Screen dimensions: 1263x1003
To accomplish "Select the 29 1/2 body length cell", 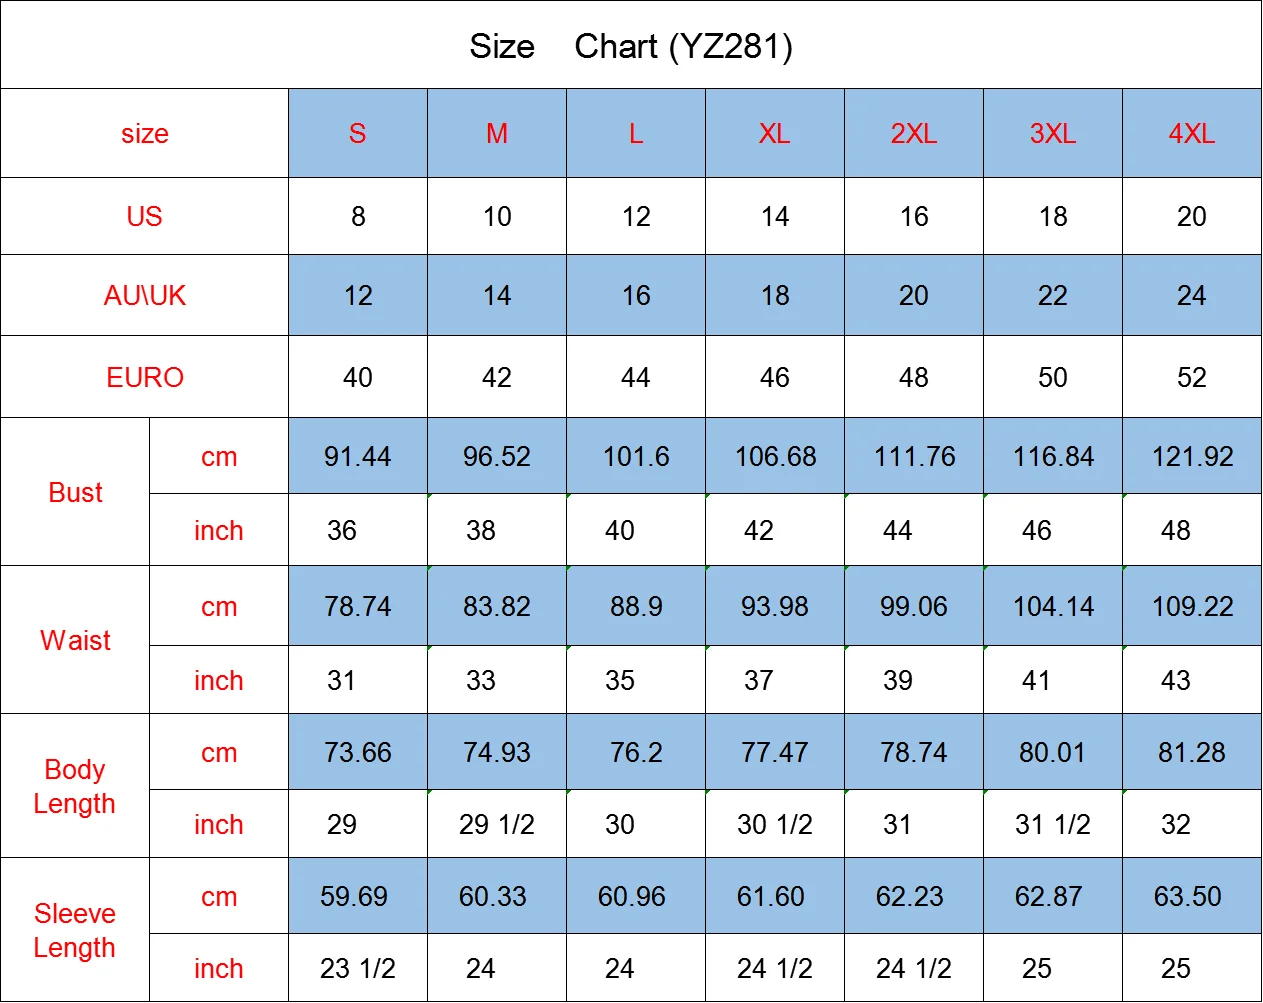I will [497, 825].
